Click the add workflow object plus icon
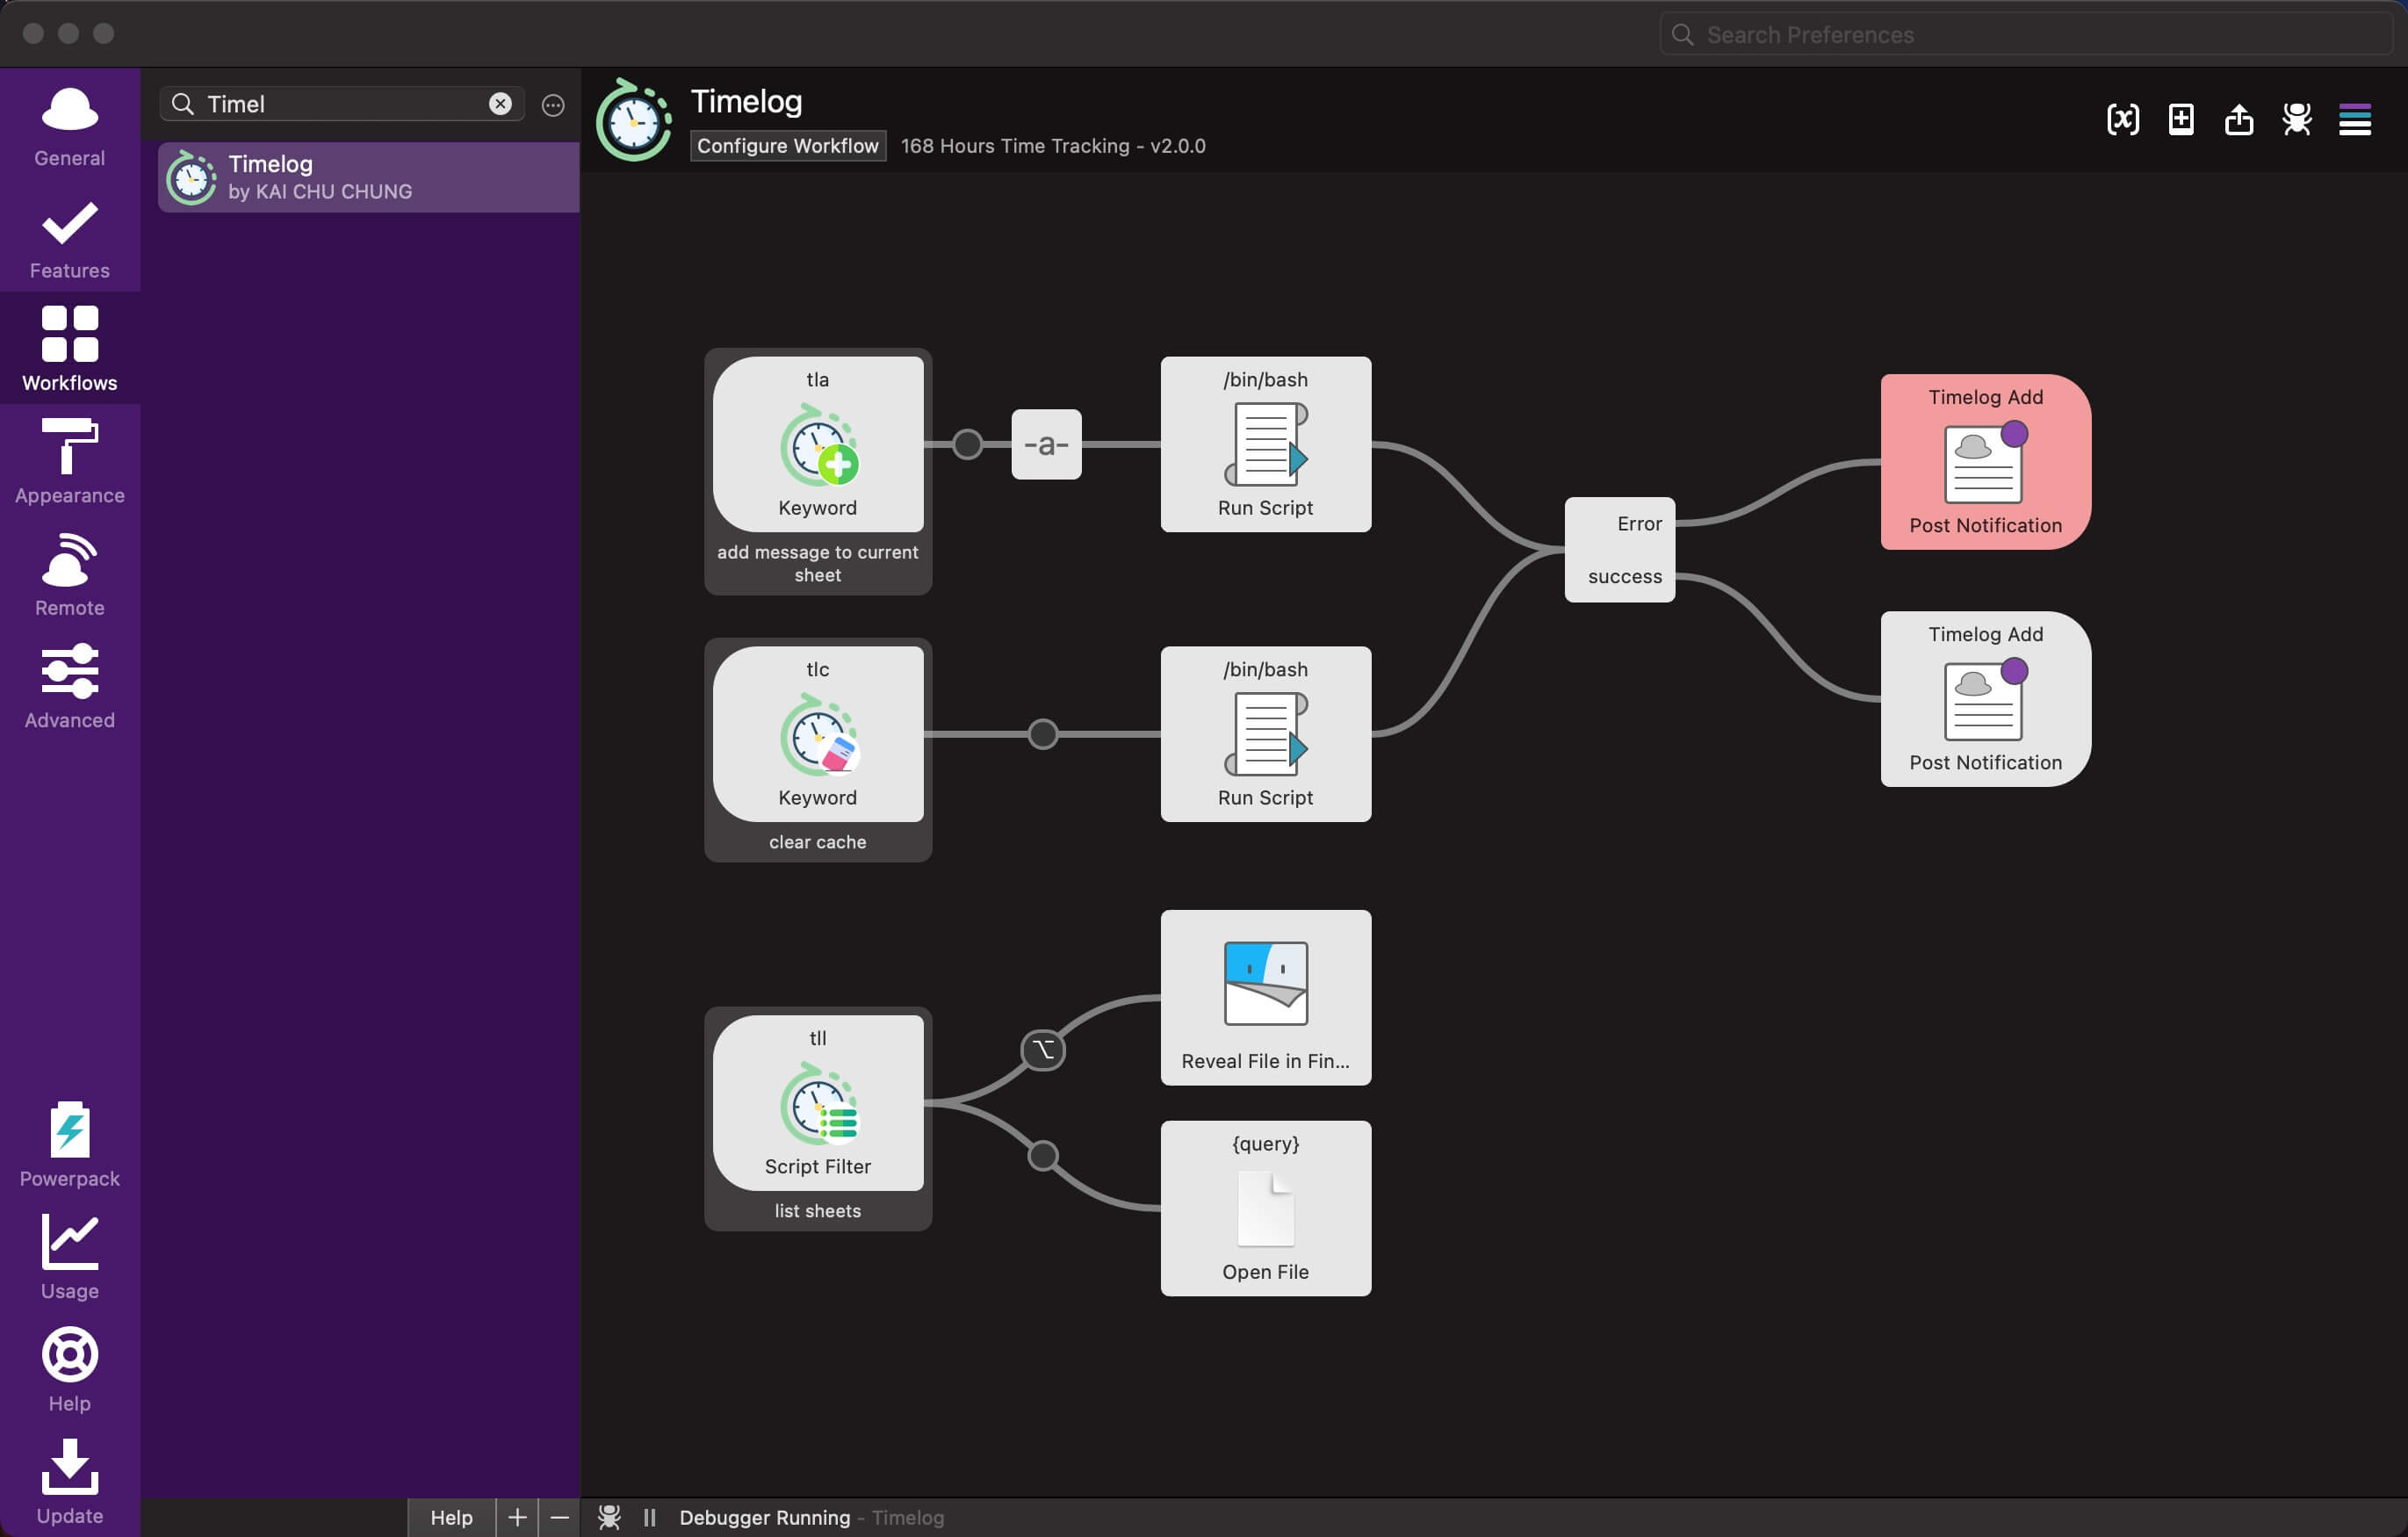The height and width of the screenshot is (1537, 2408). (2180, 120)
